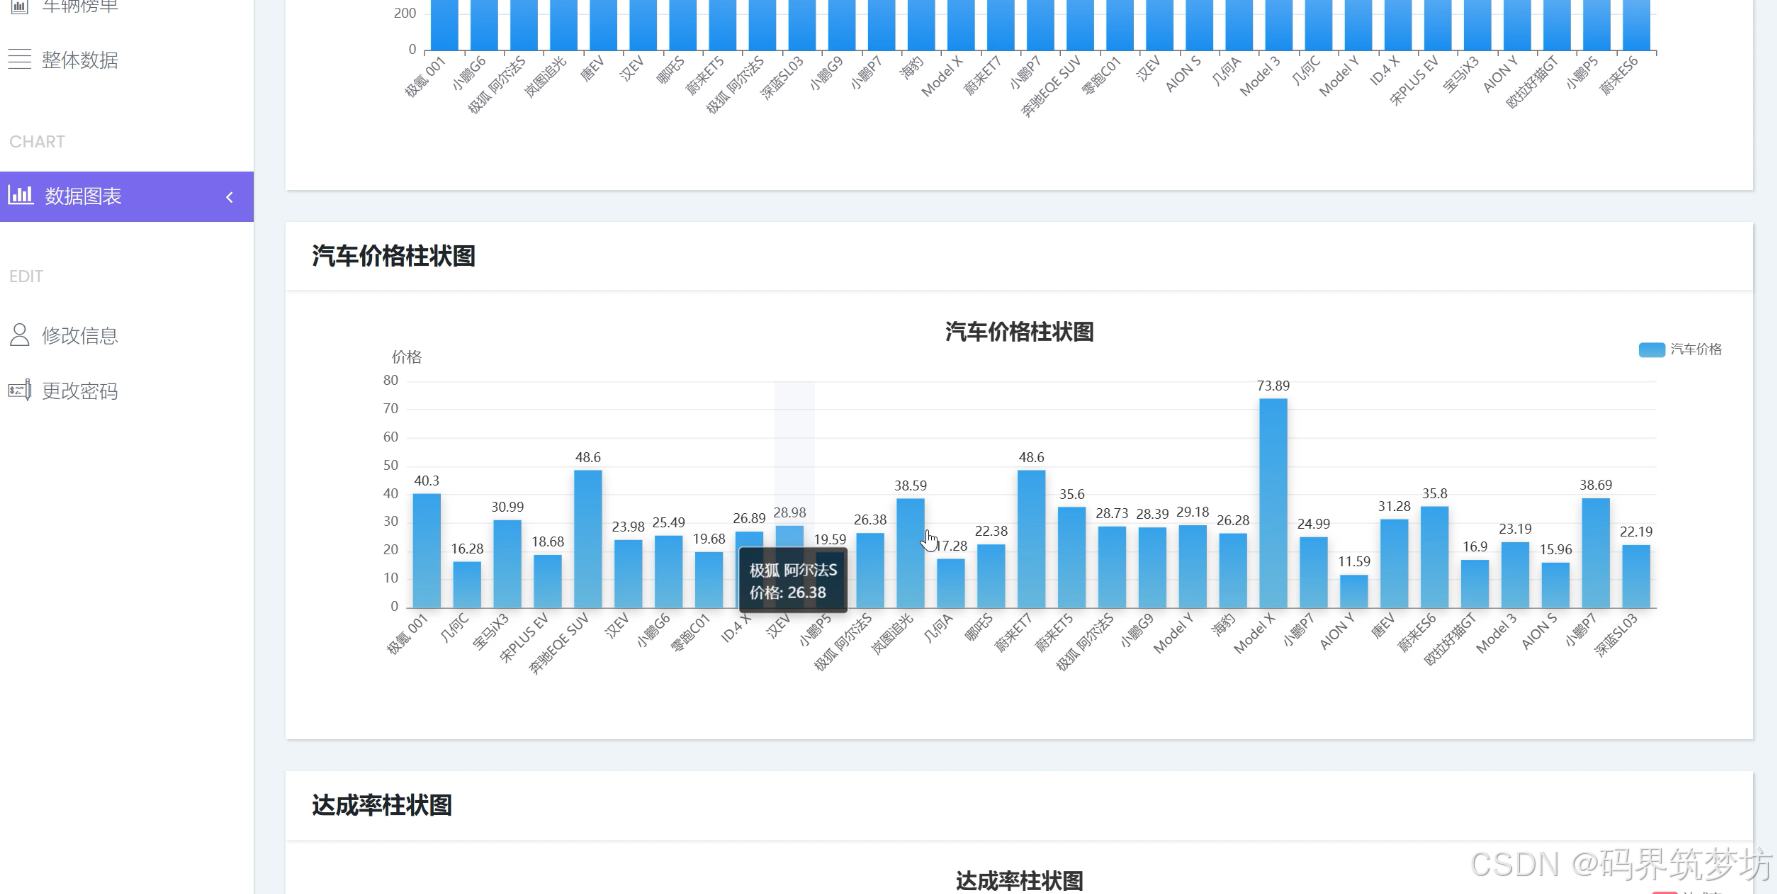The width and height of the screenshot is (1777, 894).
Task: Click the 极狐 阿尔法S tooltip box
Action: [x=794, y=581]
